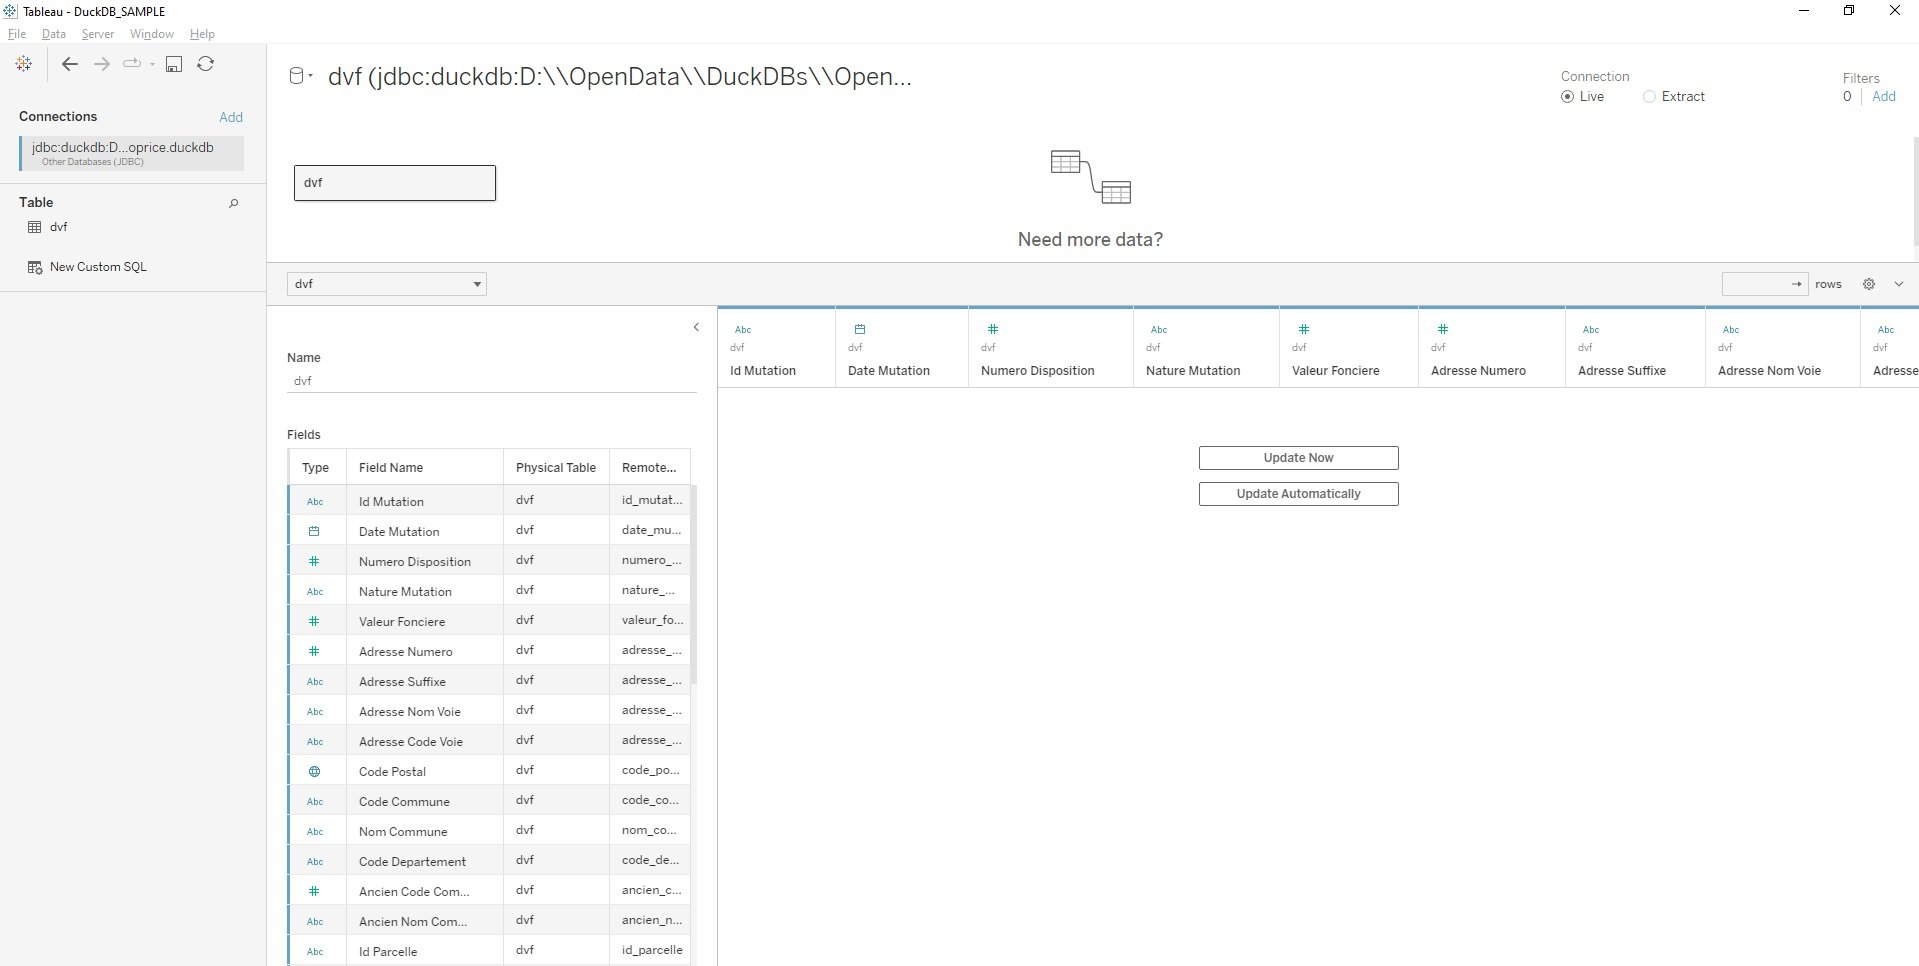1919x966 pixels.
Task: Change Nature Mutation column Abc type icon
Action: point(1159,329)
